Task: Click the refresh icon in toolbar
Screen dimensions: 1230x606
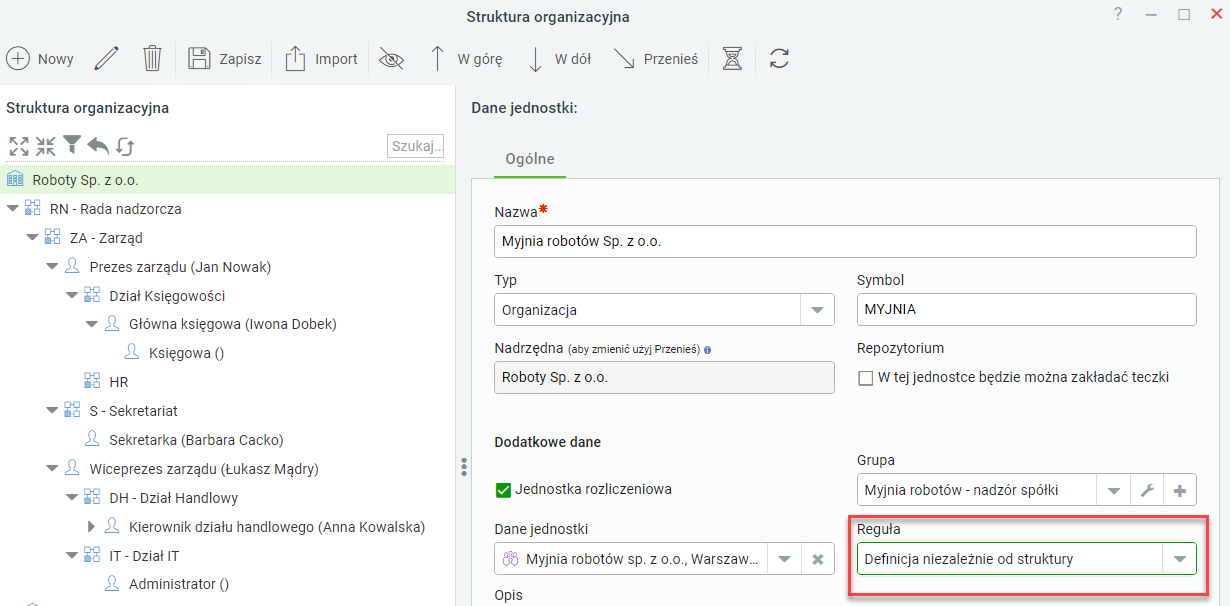Action: tap(780, 59)
